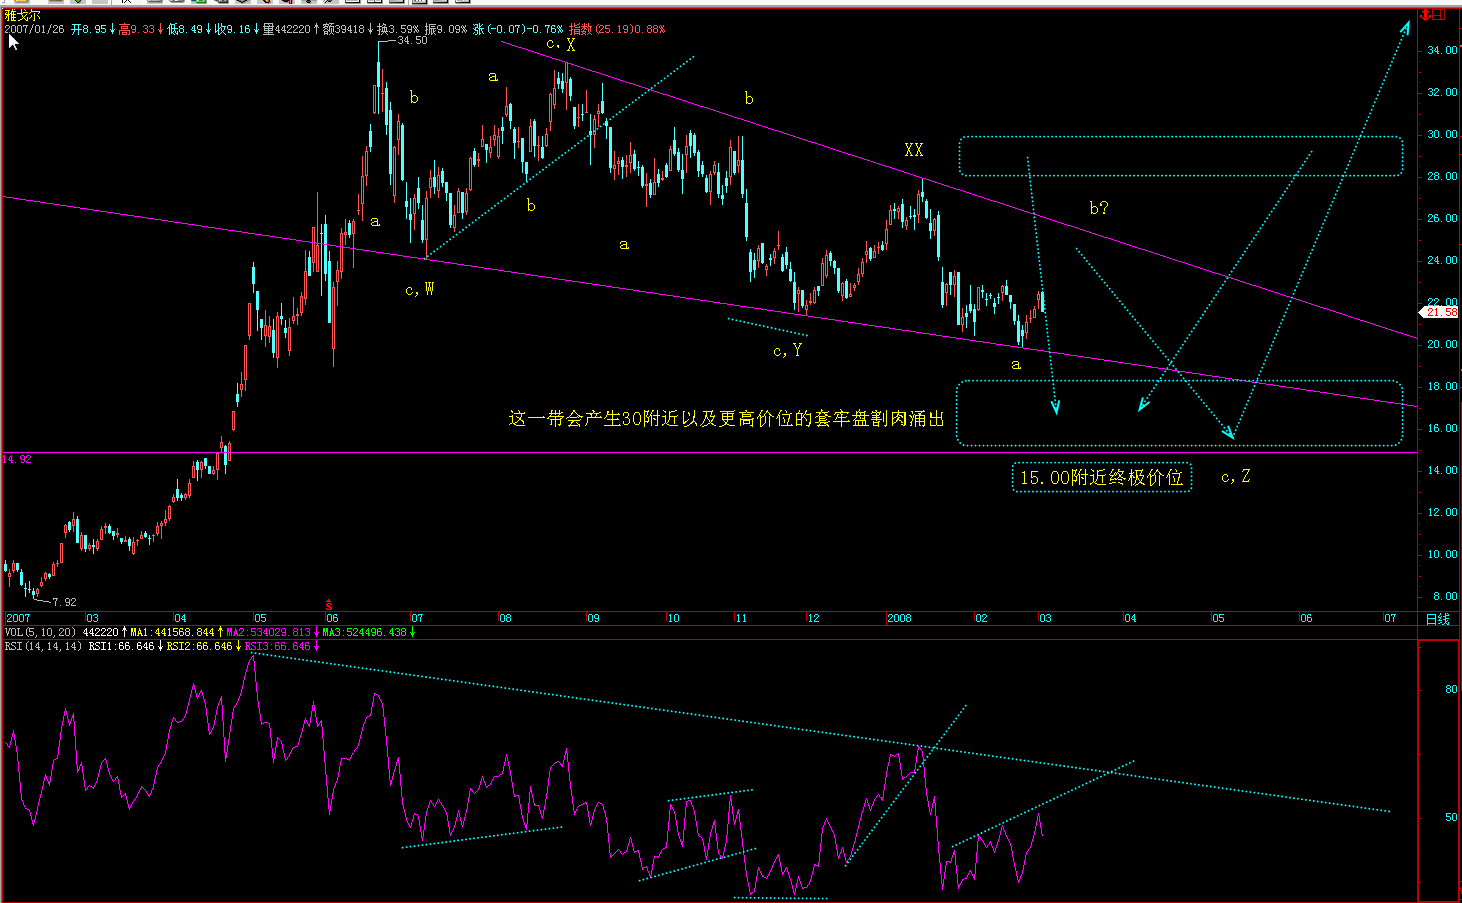Click the red window layout icon beside the anchor
This screenshot has height=903, width=1462.
(1438, 15)
